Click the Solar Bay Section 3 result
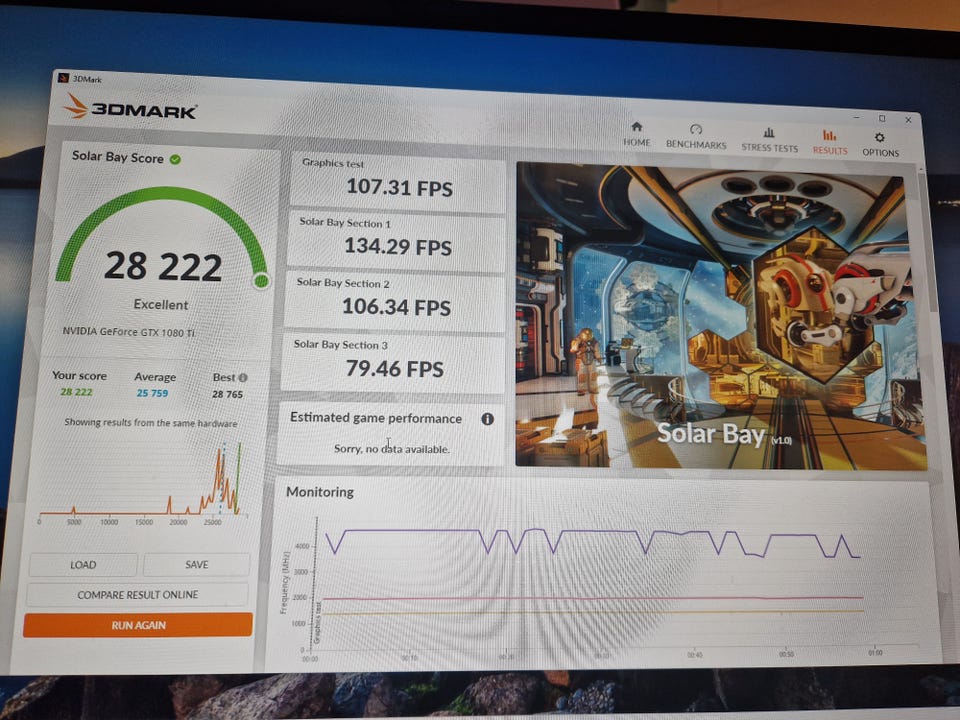The height and width of the screenshot is (720, 960). click(x=392, y=362)
